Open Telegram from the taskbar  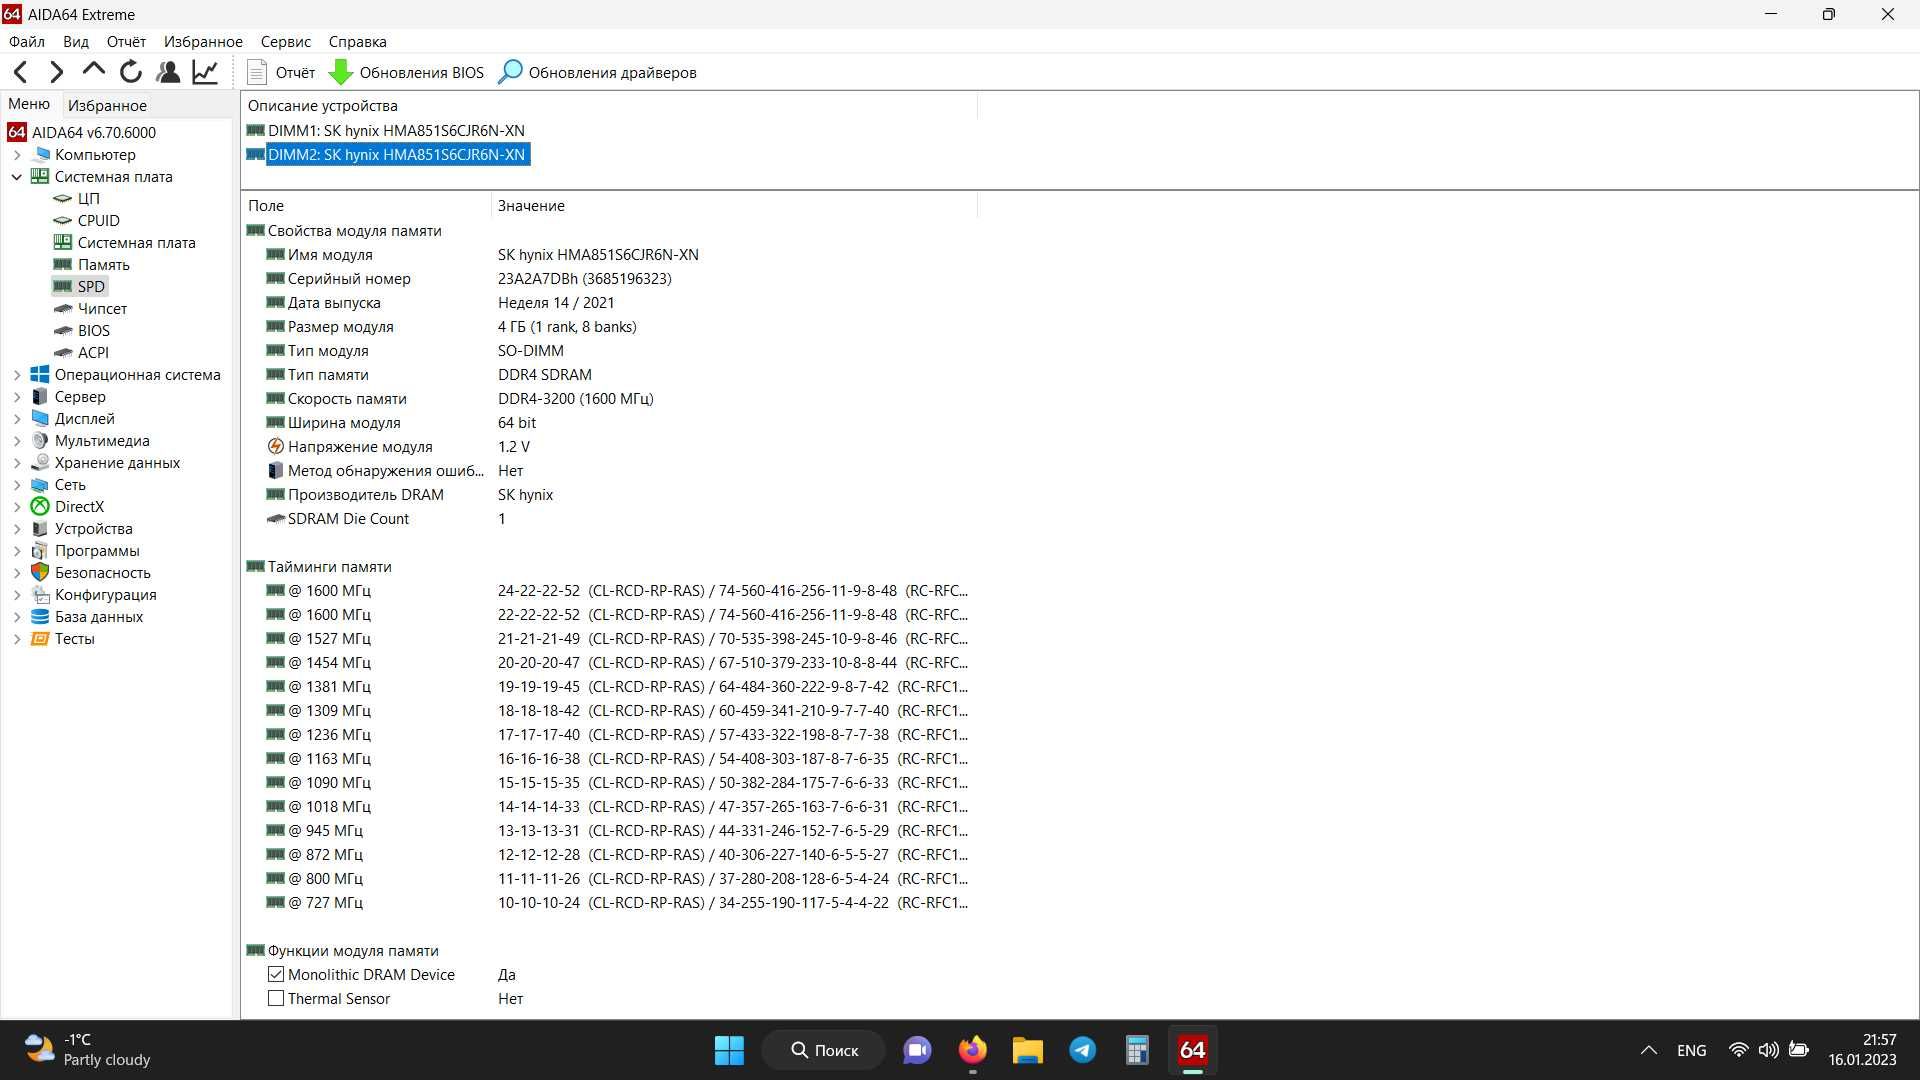pyautogui.click(x=1082, y=1050)
